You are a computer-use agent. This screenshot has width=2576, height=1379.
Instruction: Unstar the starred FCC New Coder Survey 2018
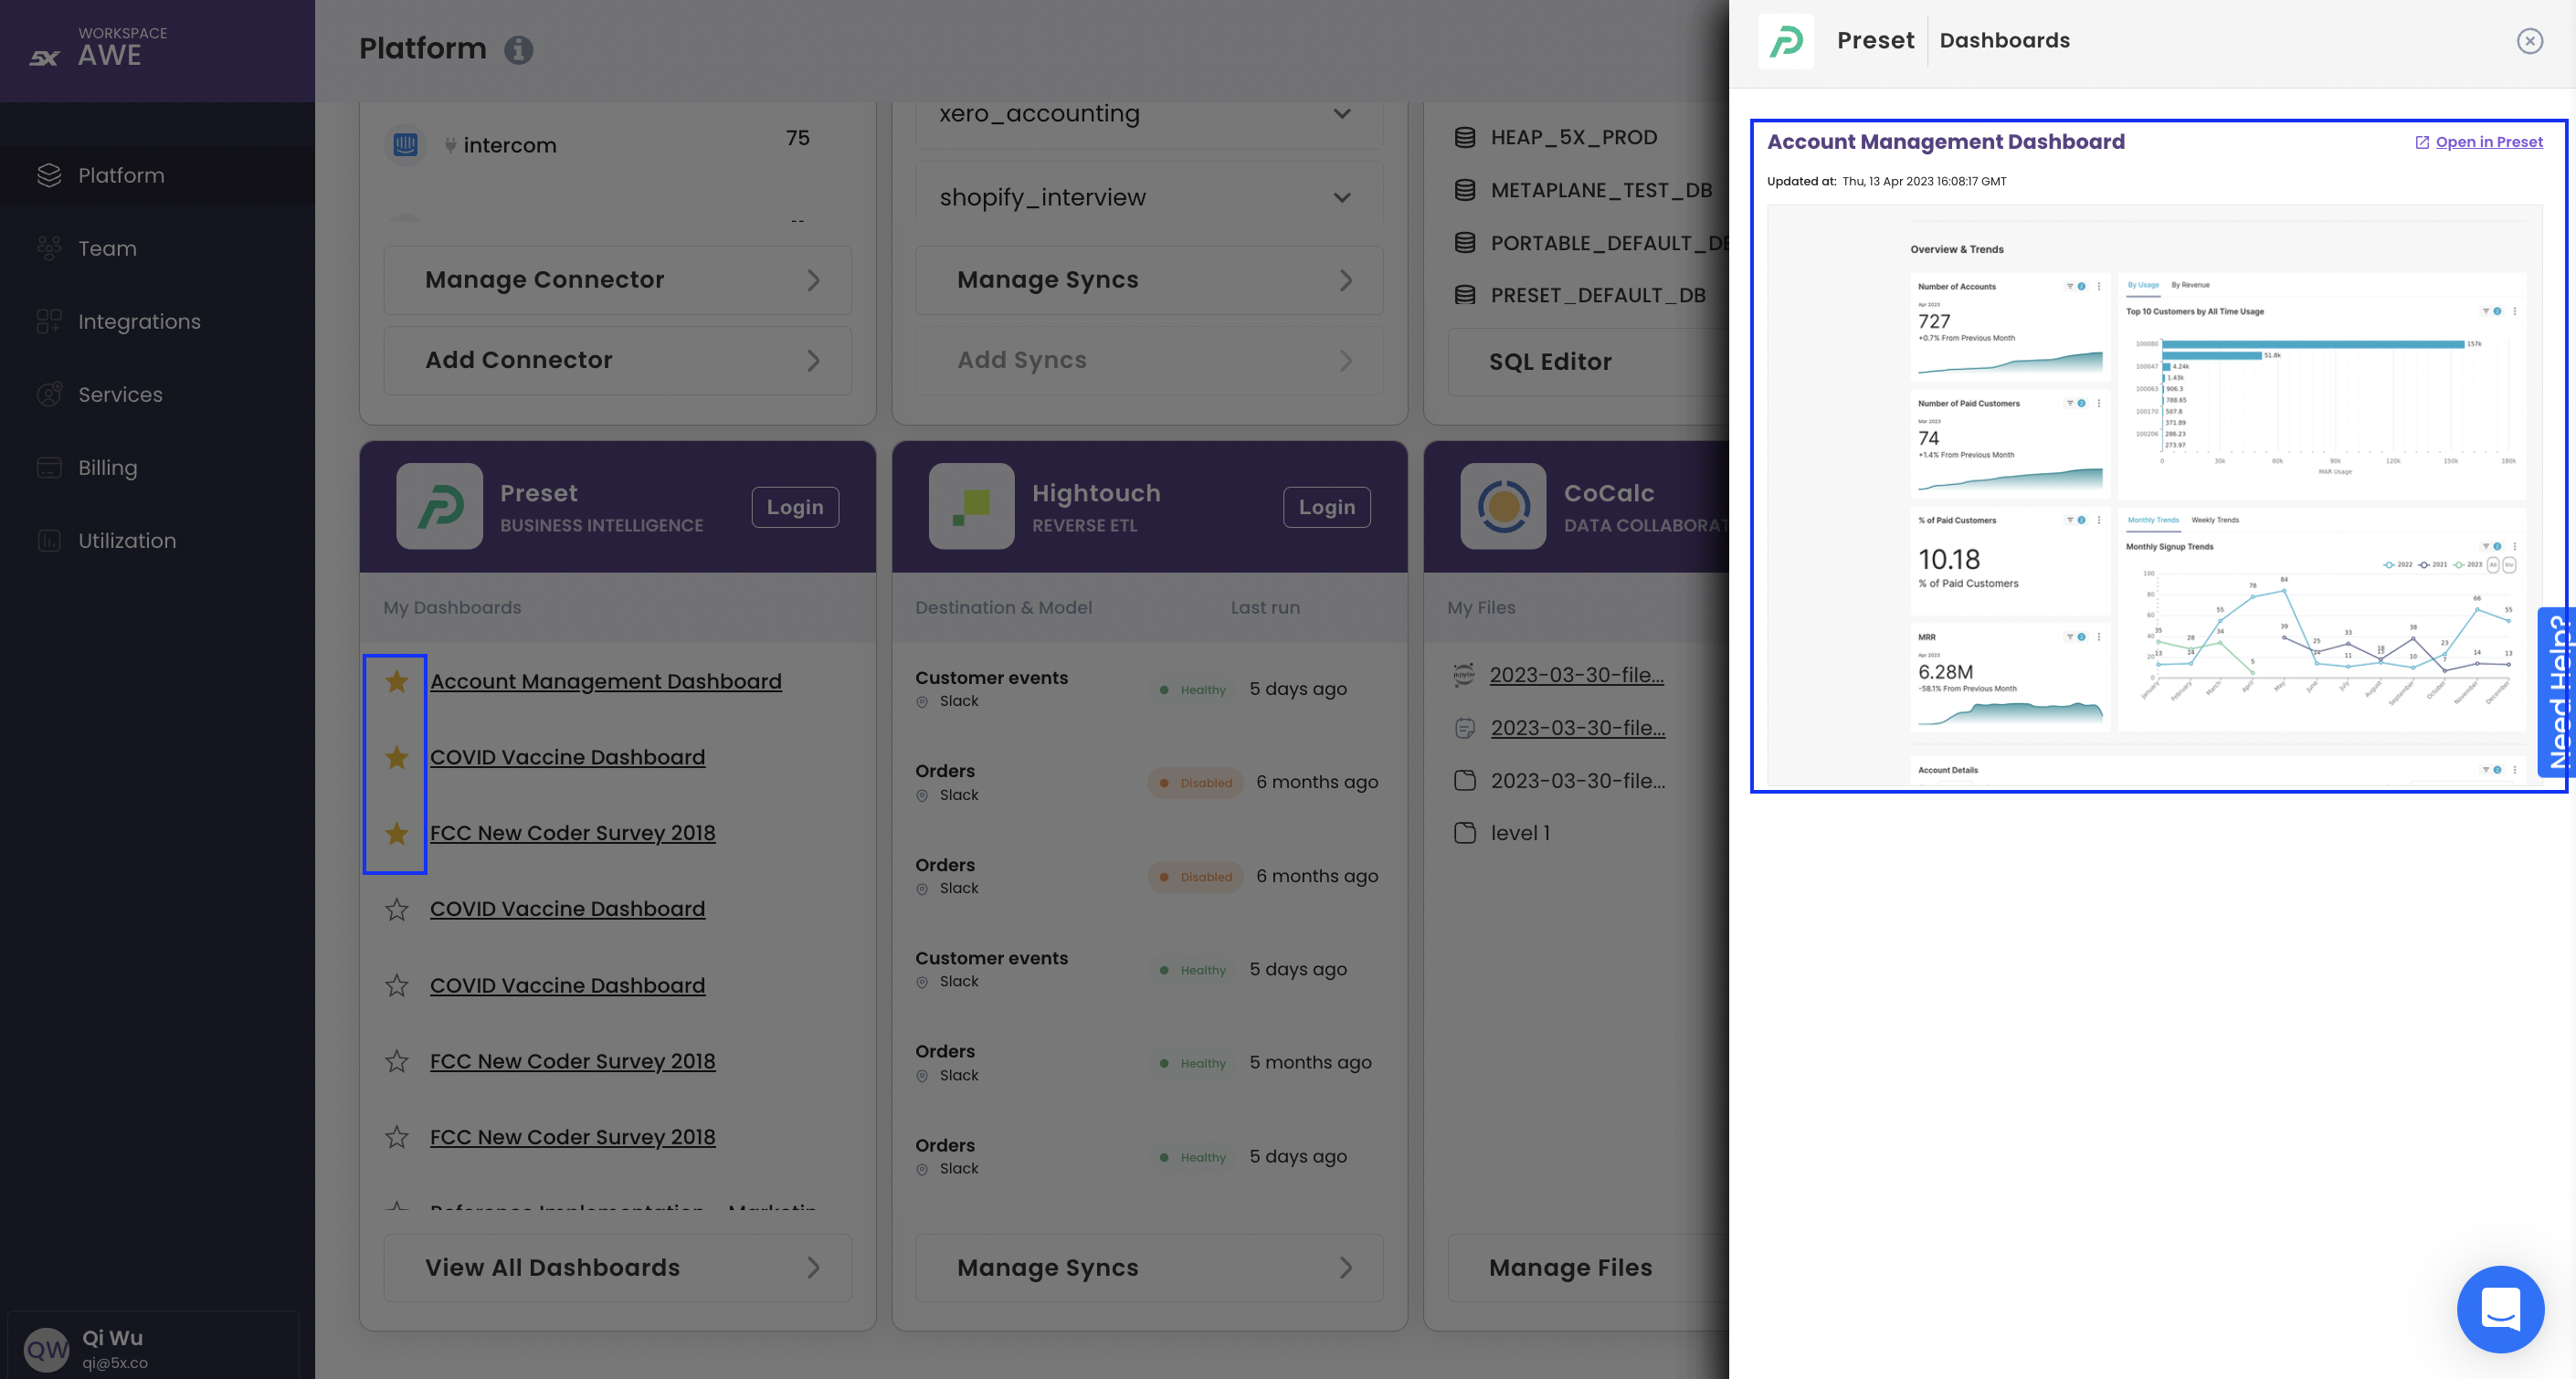(x=397, y=834)
